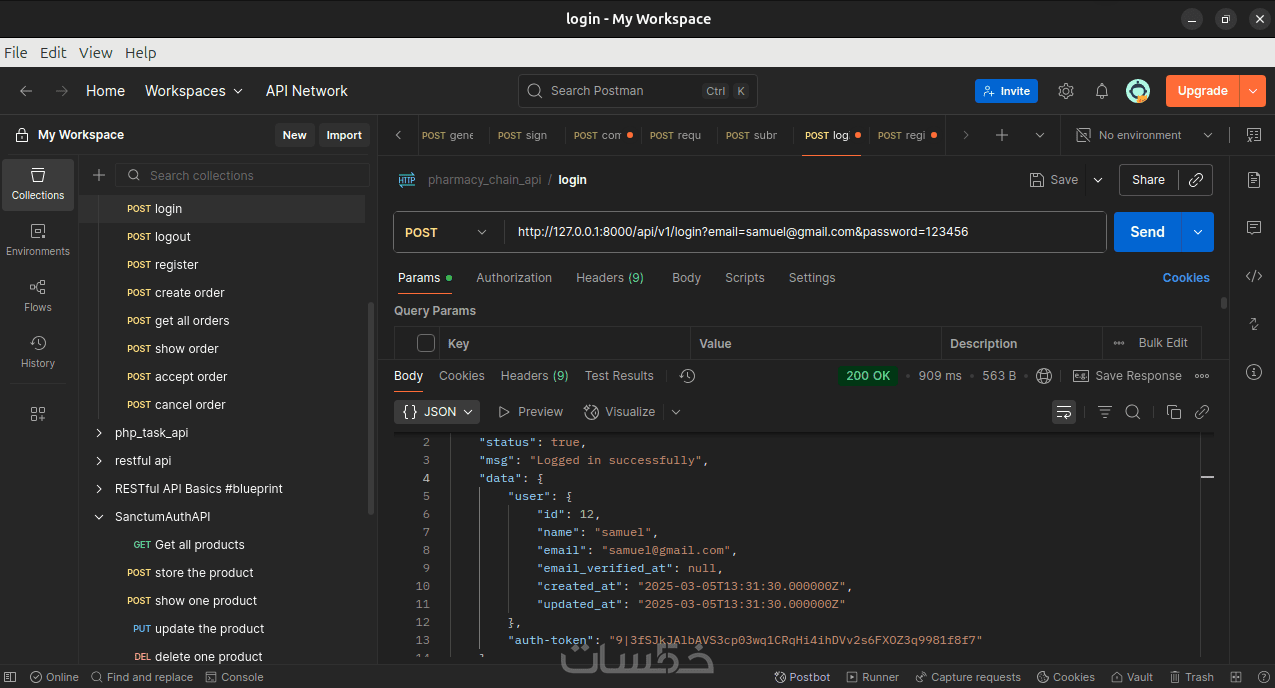Switch to the POST regi request tab
Screen dimensions: 1275x688
coord(907,135)
